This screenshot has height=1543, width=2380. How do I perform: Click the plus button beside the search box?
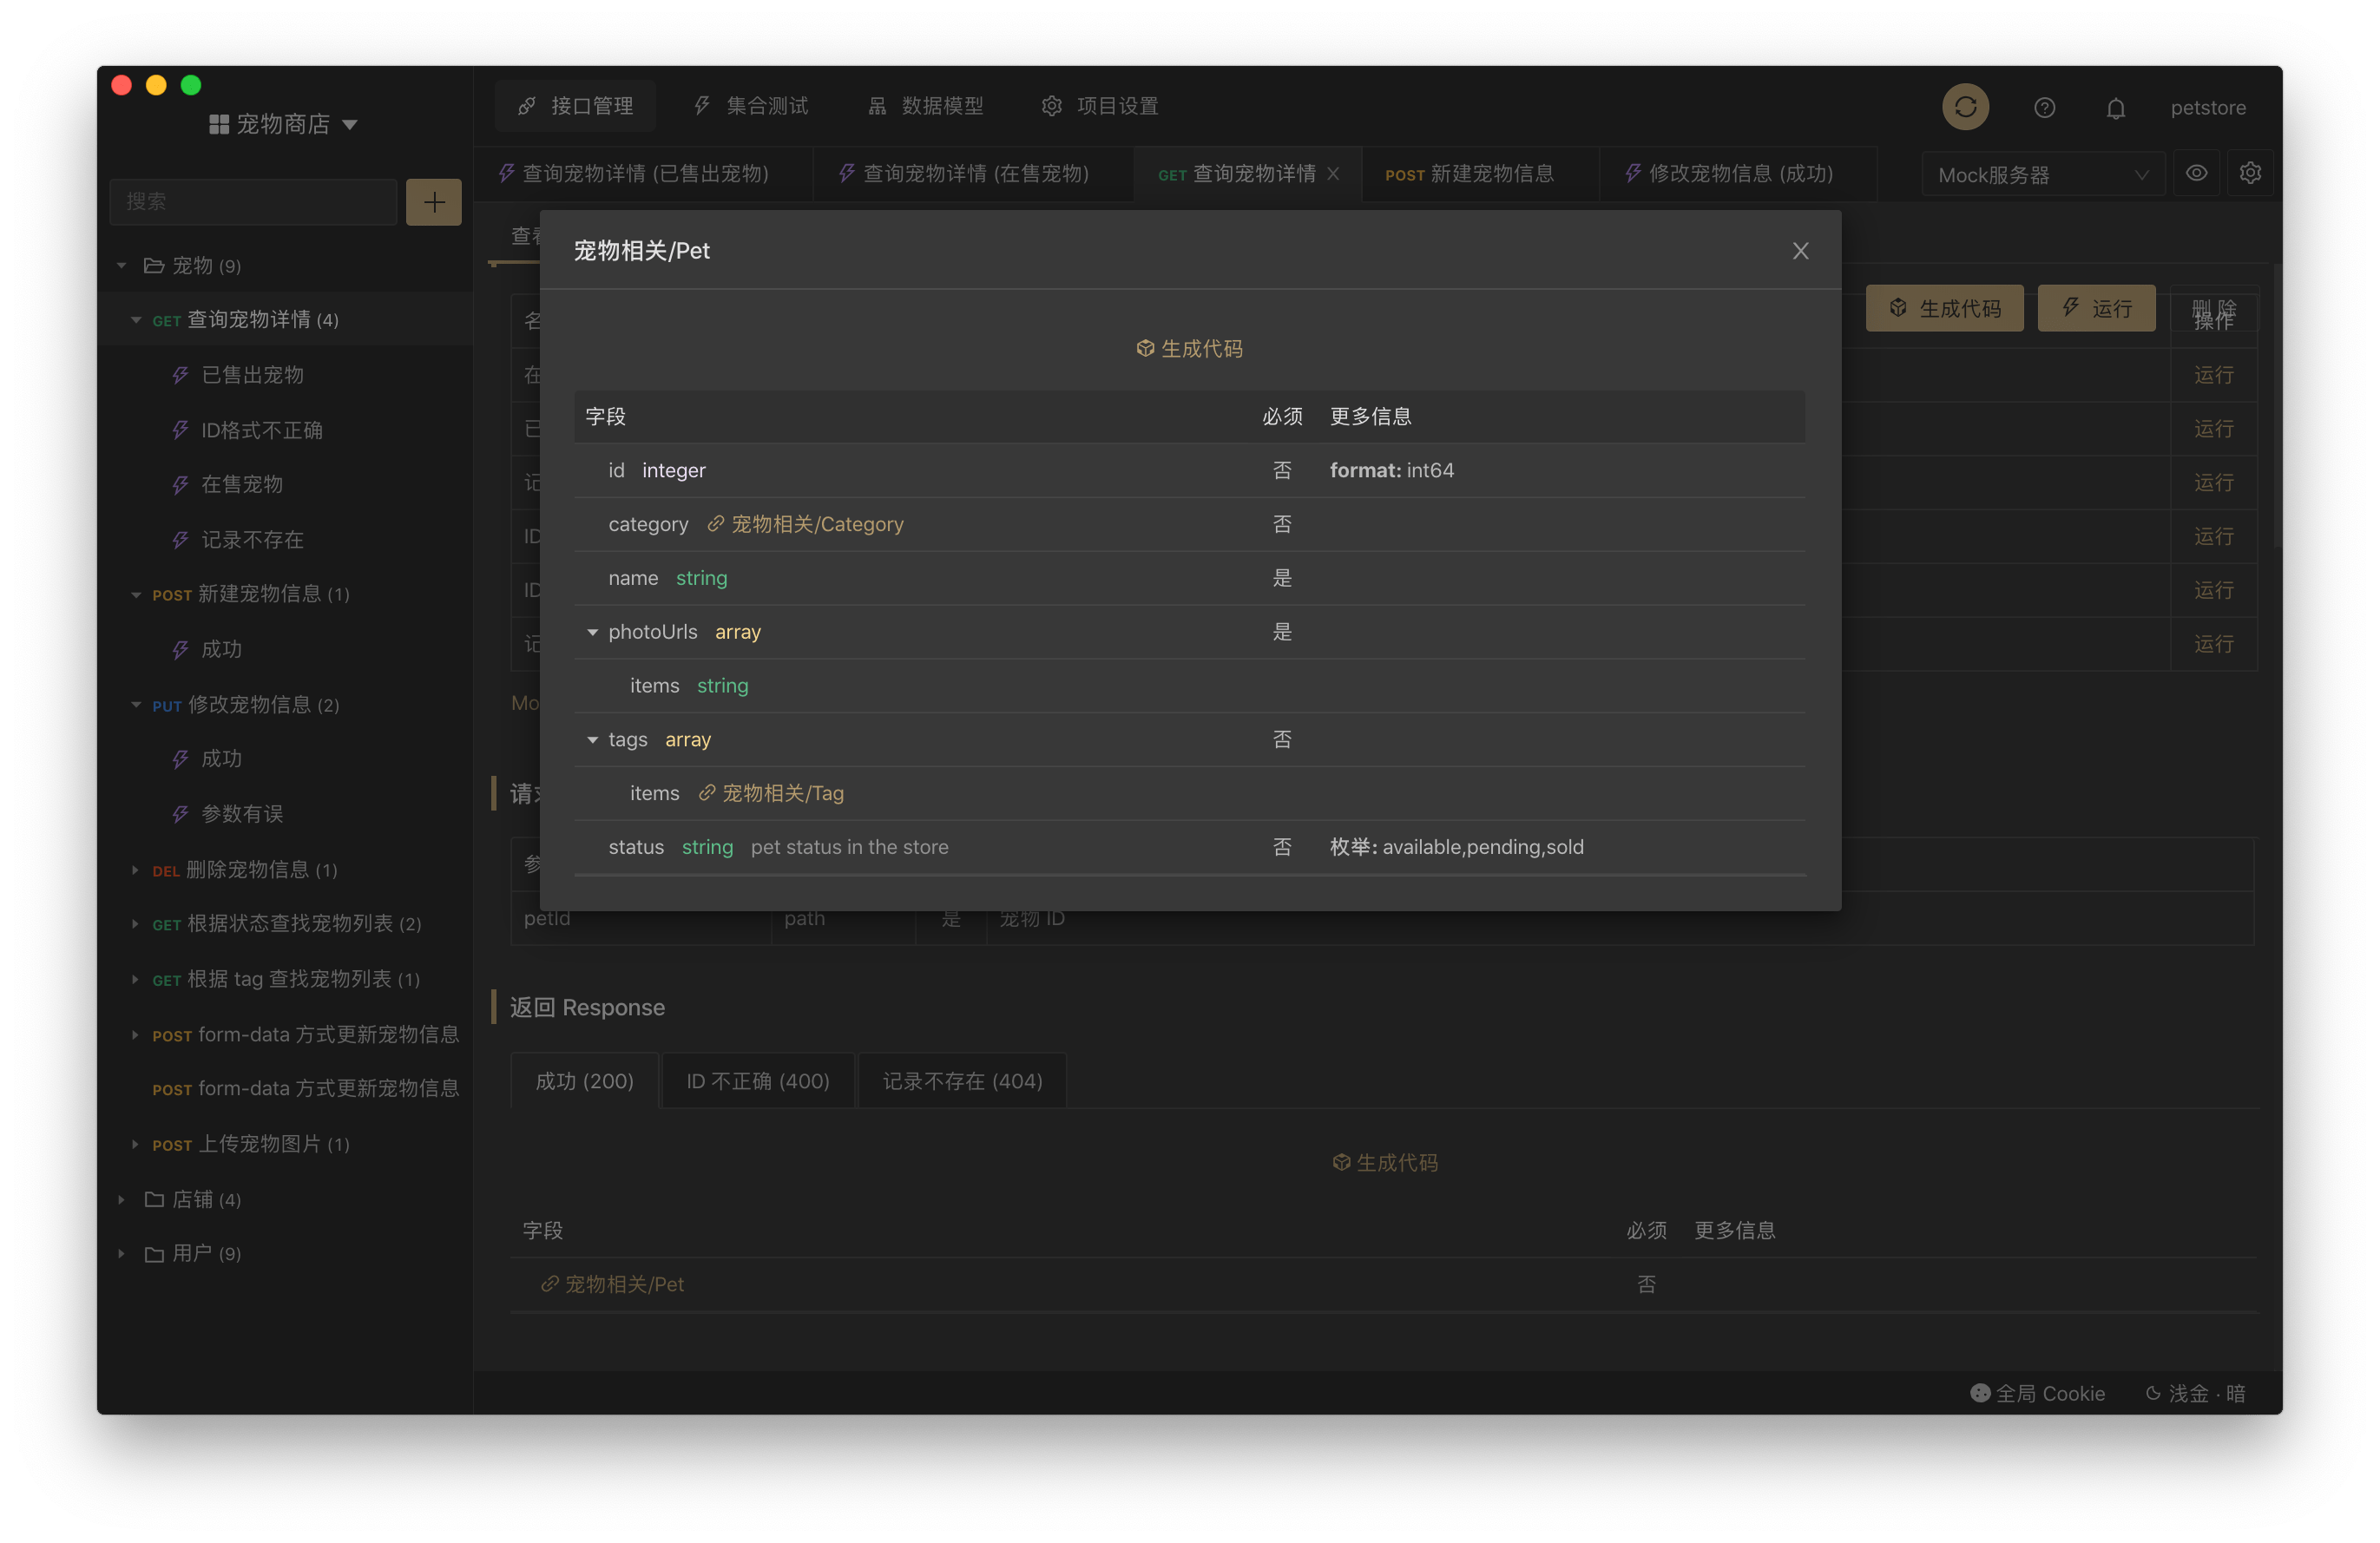click(433, 201)
